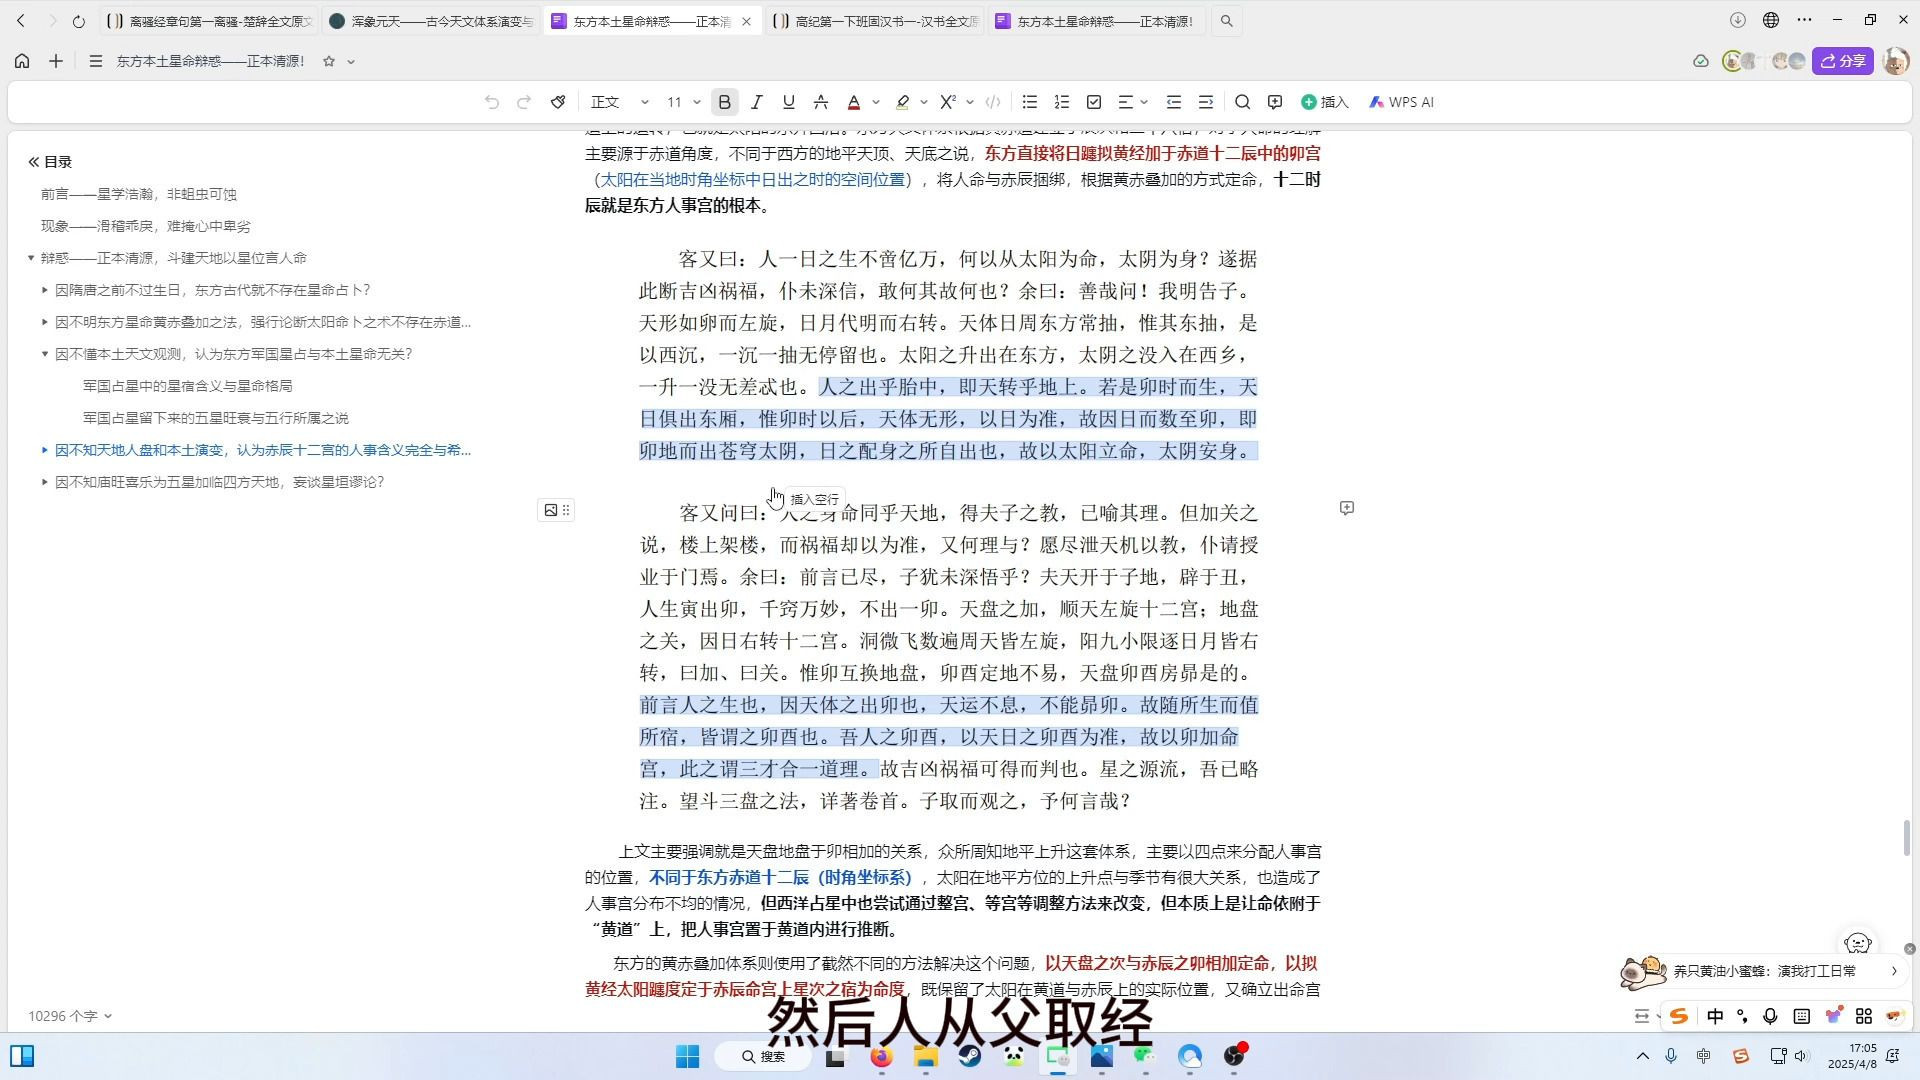Toggle underline formatting
Screen dimensions: 1920x1080
[x=788, y=101]
